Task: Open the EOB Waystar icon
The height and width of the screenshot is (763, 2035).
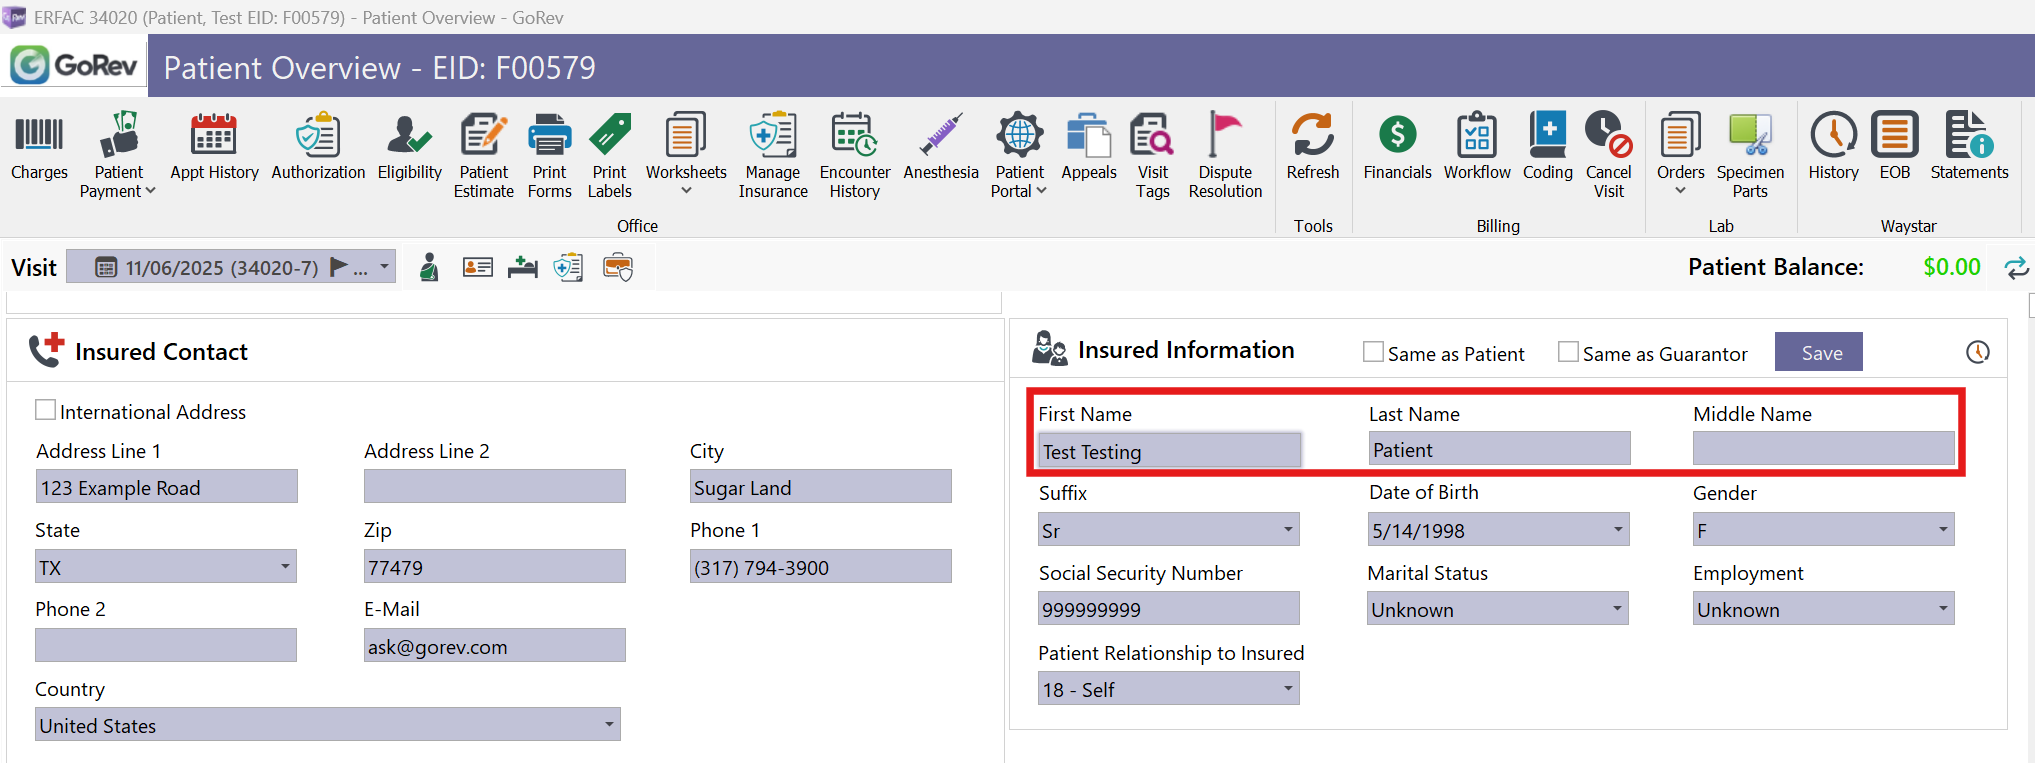Action: pyautogui.click(x=1894, y=136)
